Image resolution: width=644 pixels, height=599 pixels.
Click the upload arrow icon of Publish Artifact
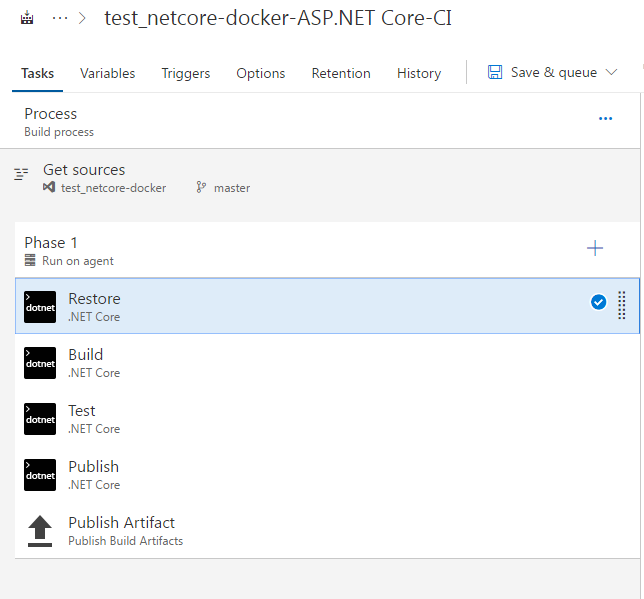coord(40,531)
